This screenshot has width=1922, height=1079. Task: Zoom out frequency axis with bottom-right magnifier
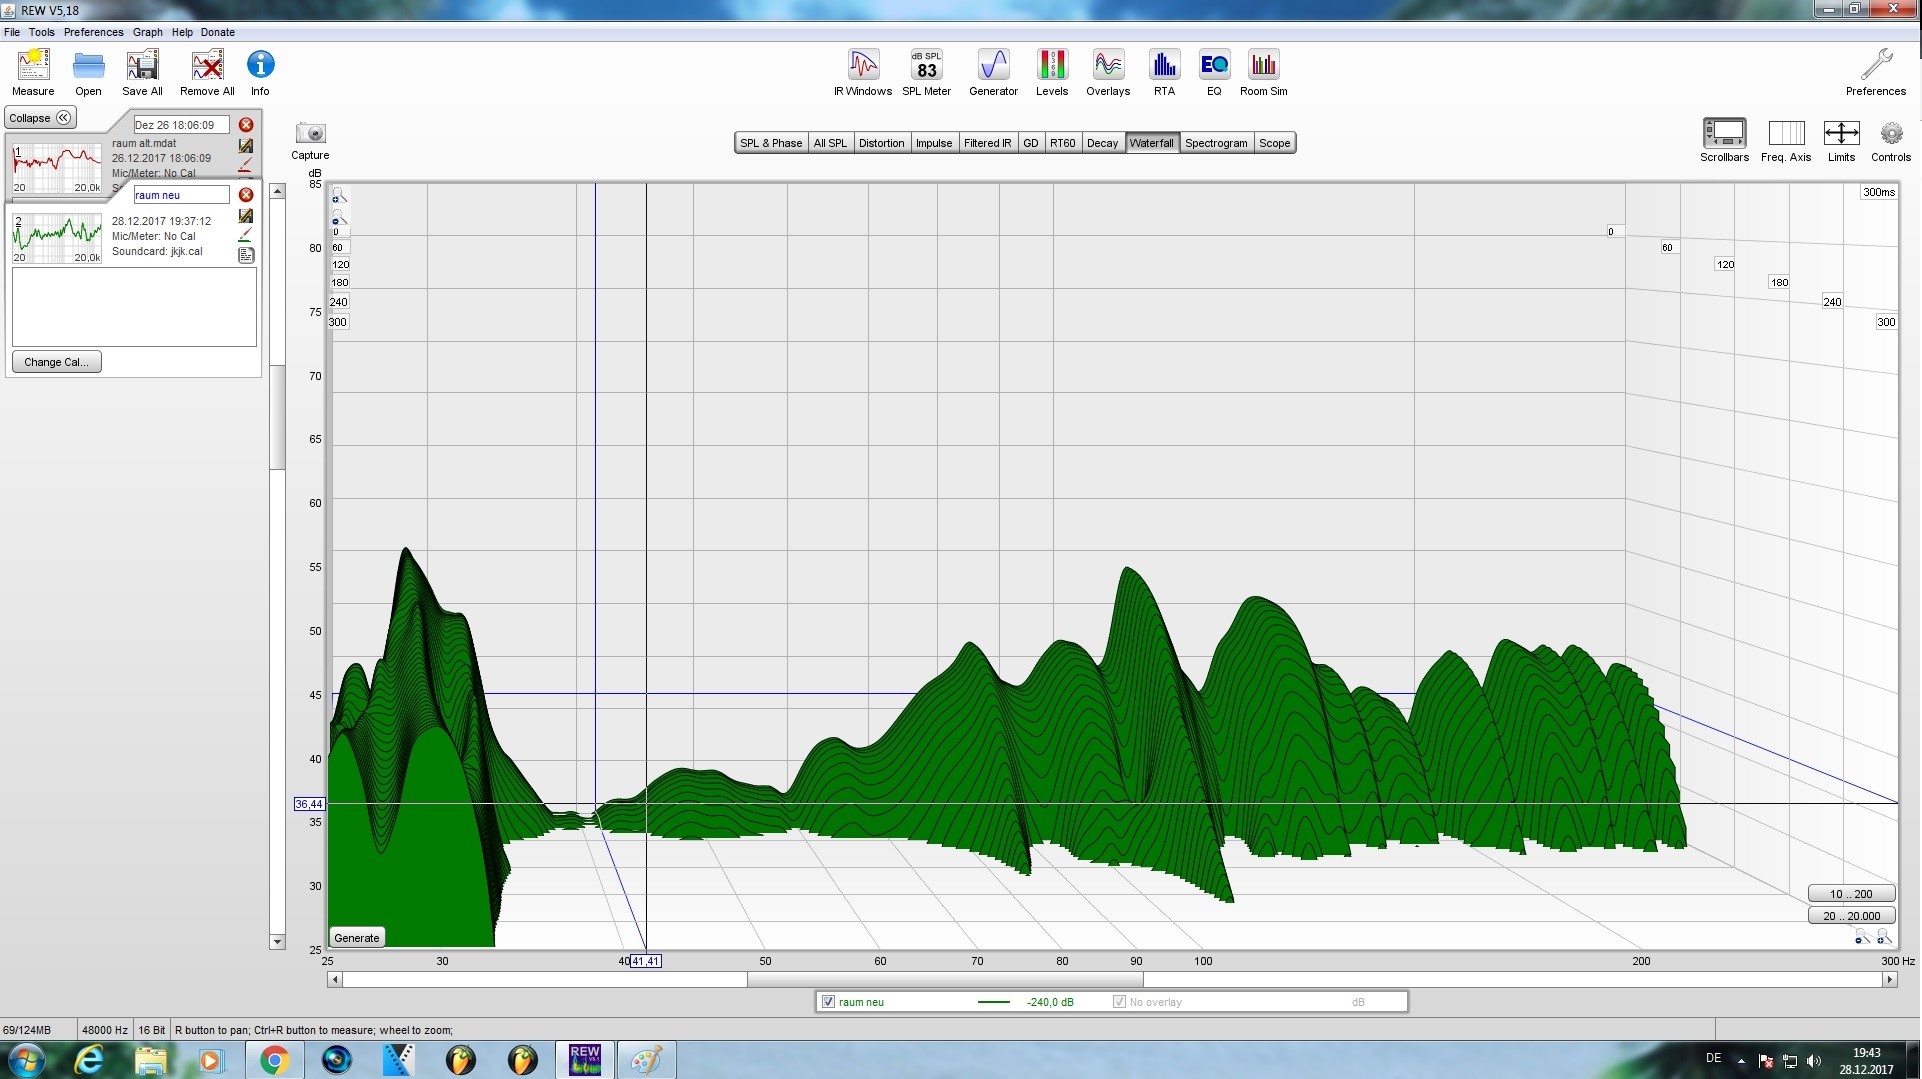point(1862,937)
